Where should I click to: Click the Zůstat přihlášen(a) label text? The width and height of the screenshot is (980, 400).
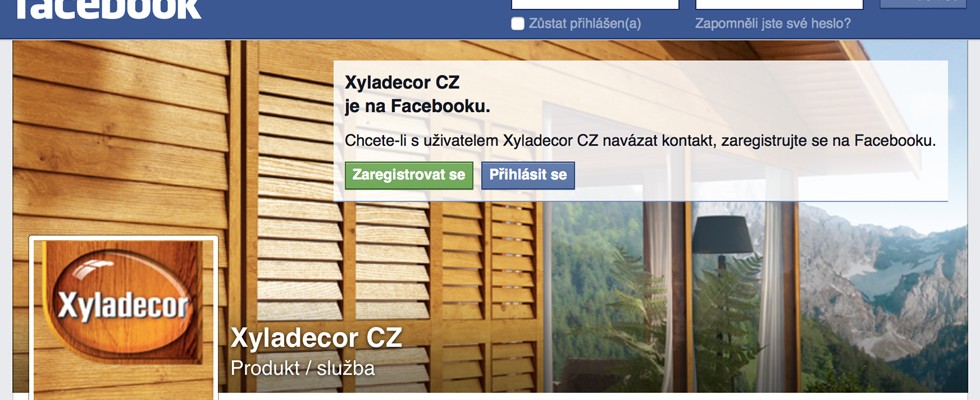pyautogui.click(x=585, y=24)
